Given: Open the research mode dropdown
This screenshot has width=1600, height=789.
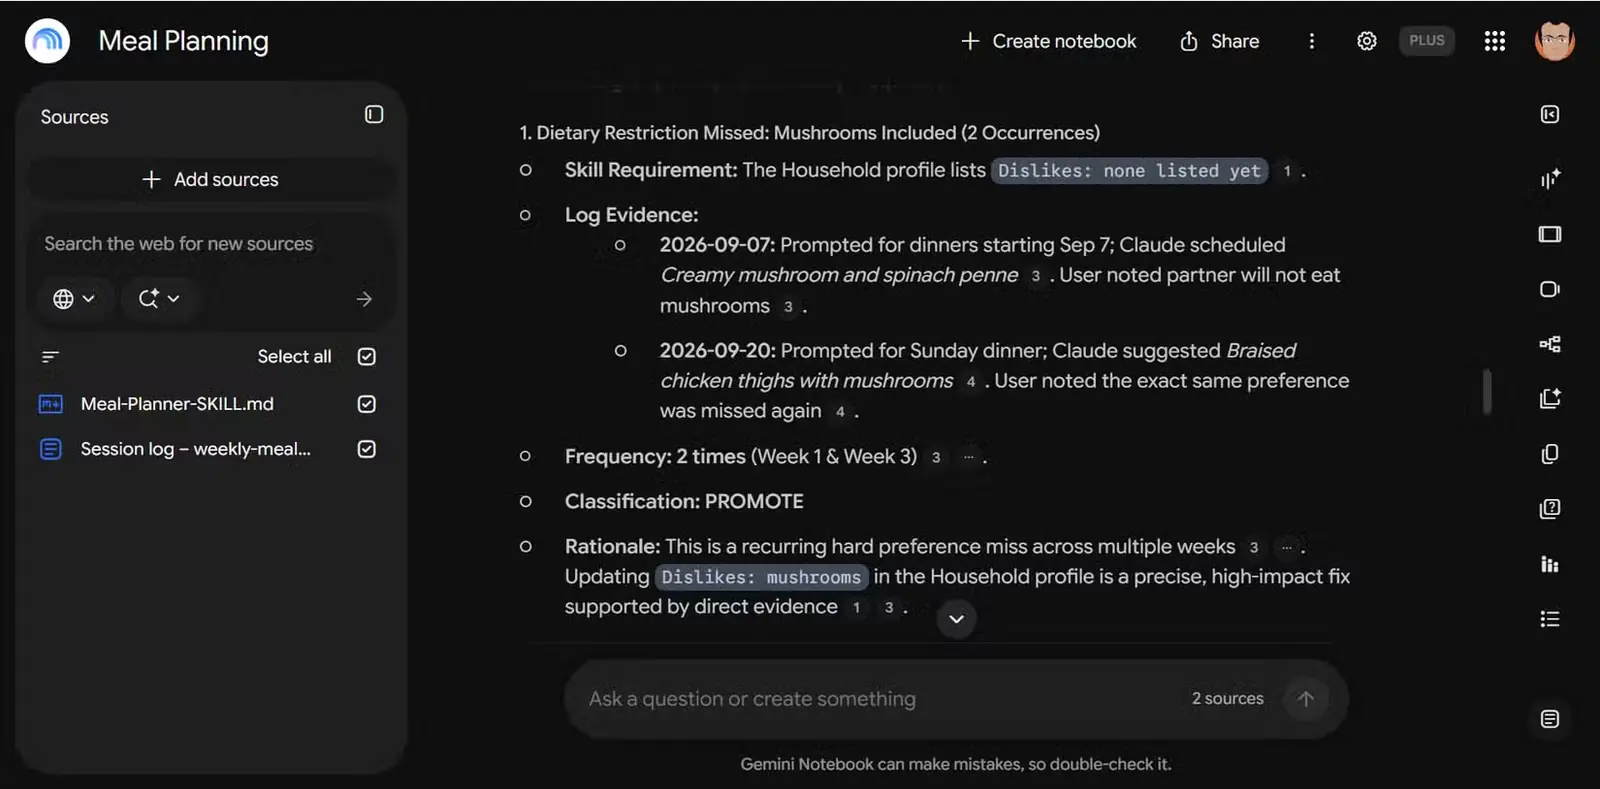Looking at the screenshot, I should [x=159, y=299].
